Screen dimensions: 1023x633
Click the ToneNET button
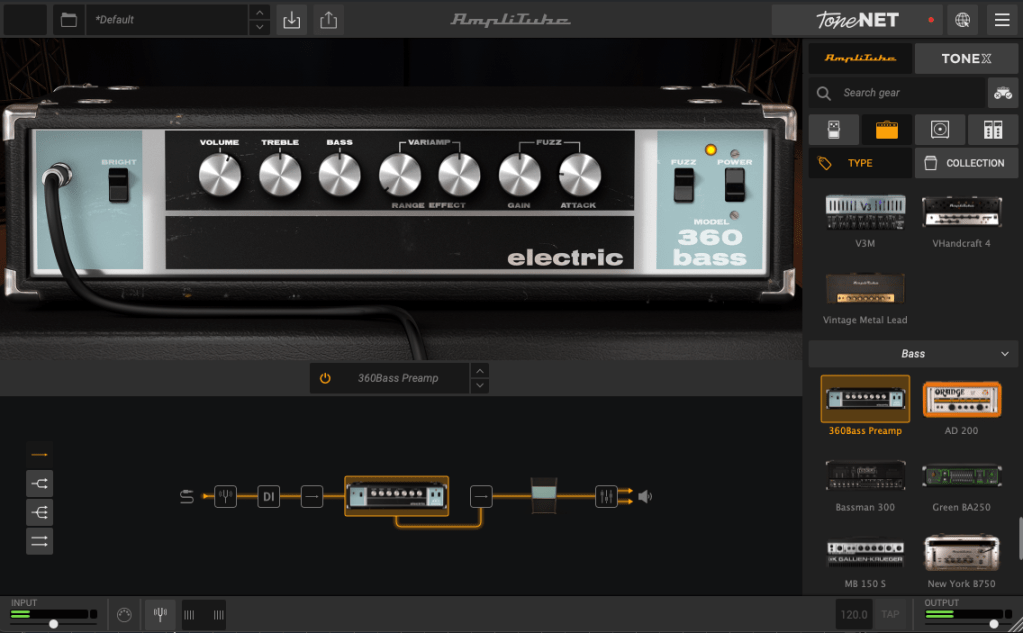coord(857,20)
